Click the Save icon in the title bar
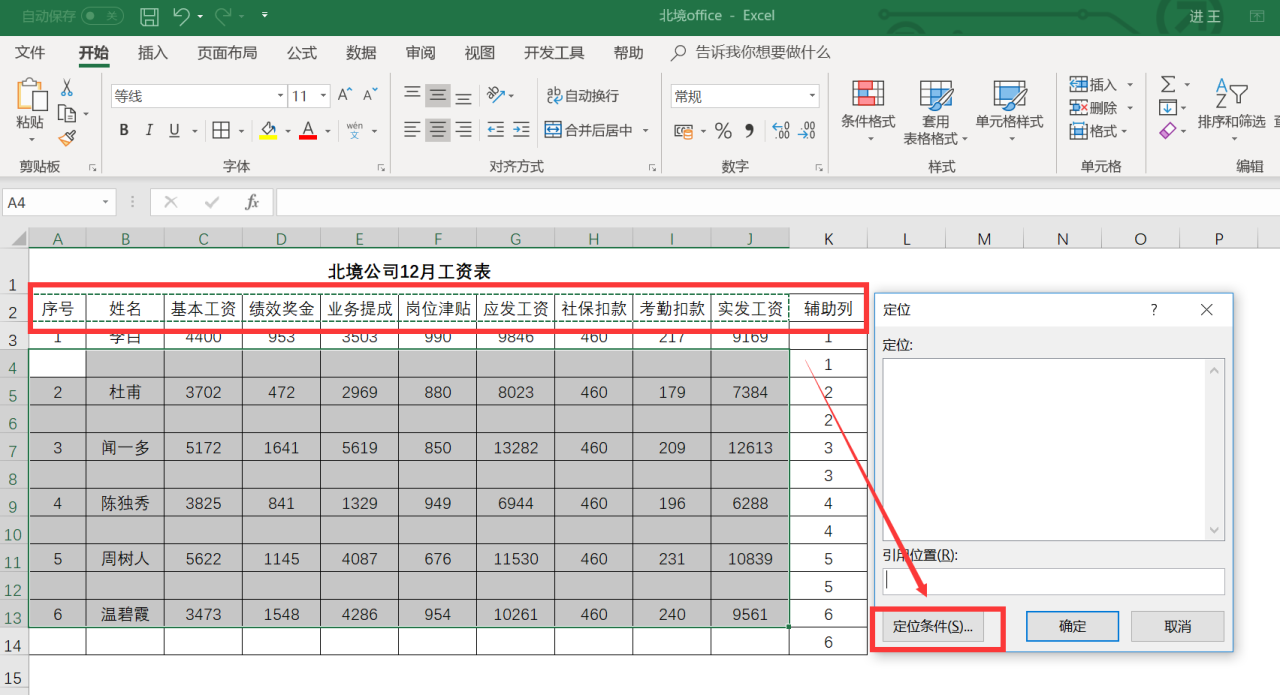The image size is (1280, 695). 149,16
